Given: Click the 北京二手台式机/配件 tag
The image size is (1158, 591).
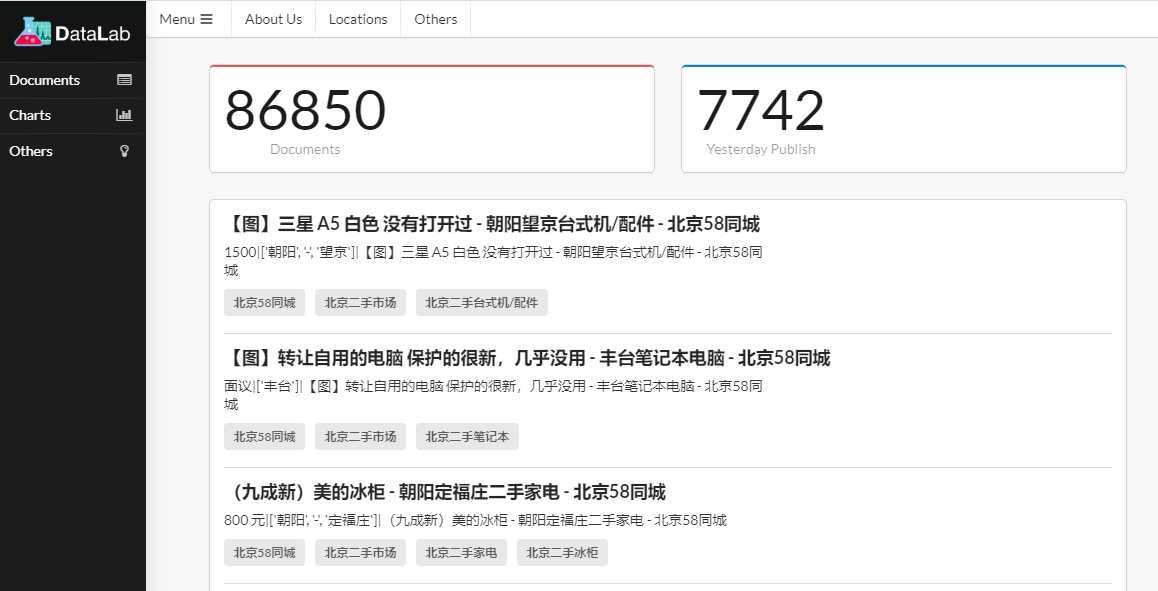Looking at the screenshot, I should (x=482, y=302).
